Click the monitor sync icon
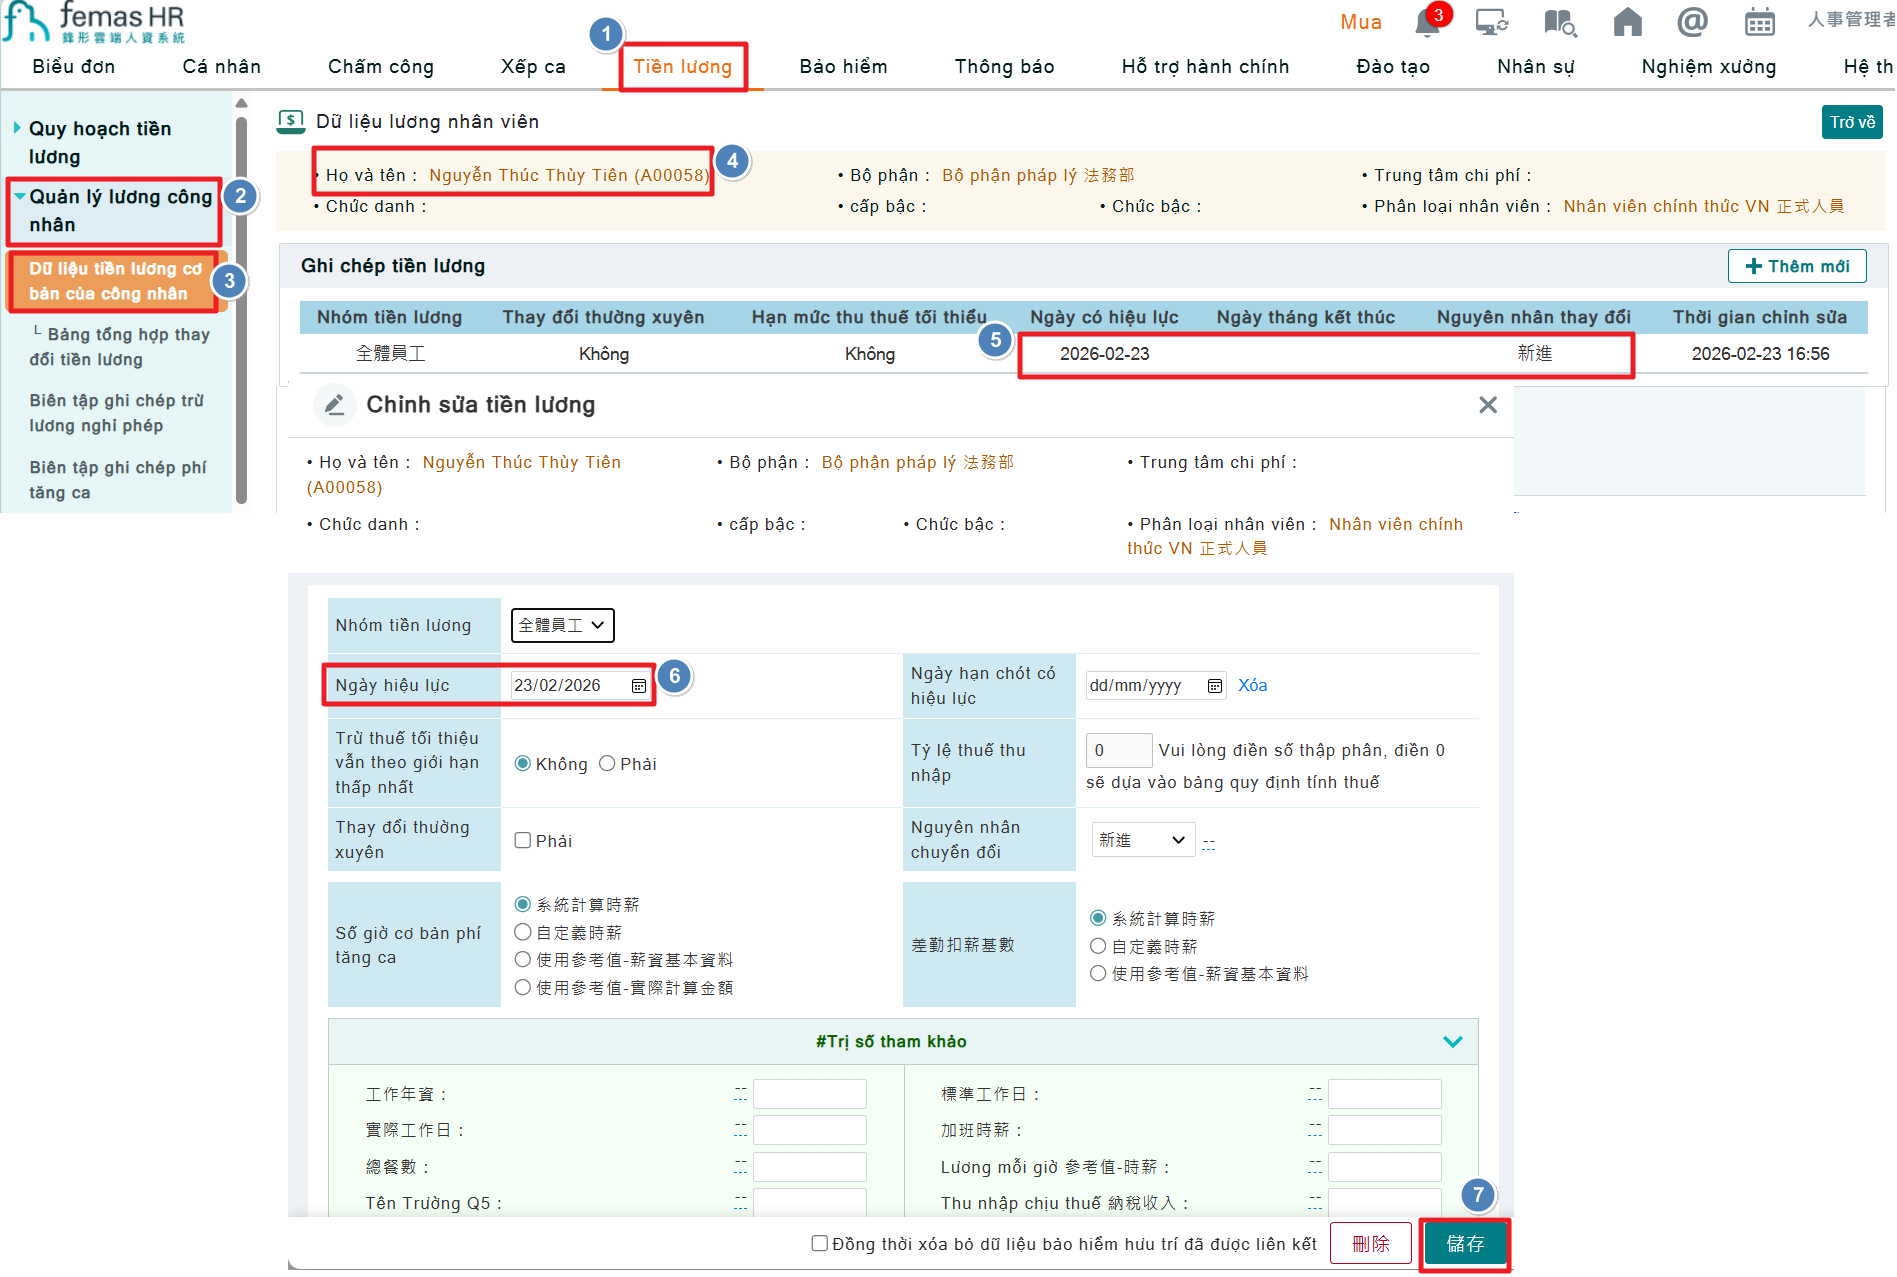This screenshot has height=1277, width=1897. [1492, 22]
